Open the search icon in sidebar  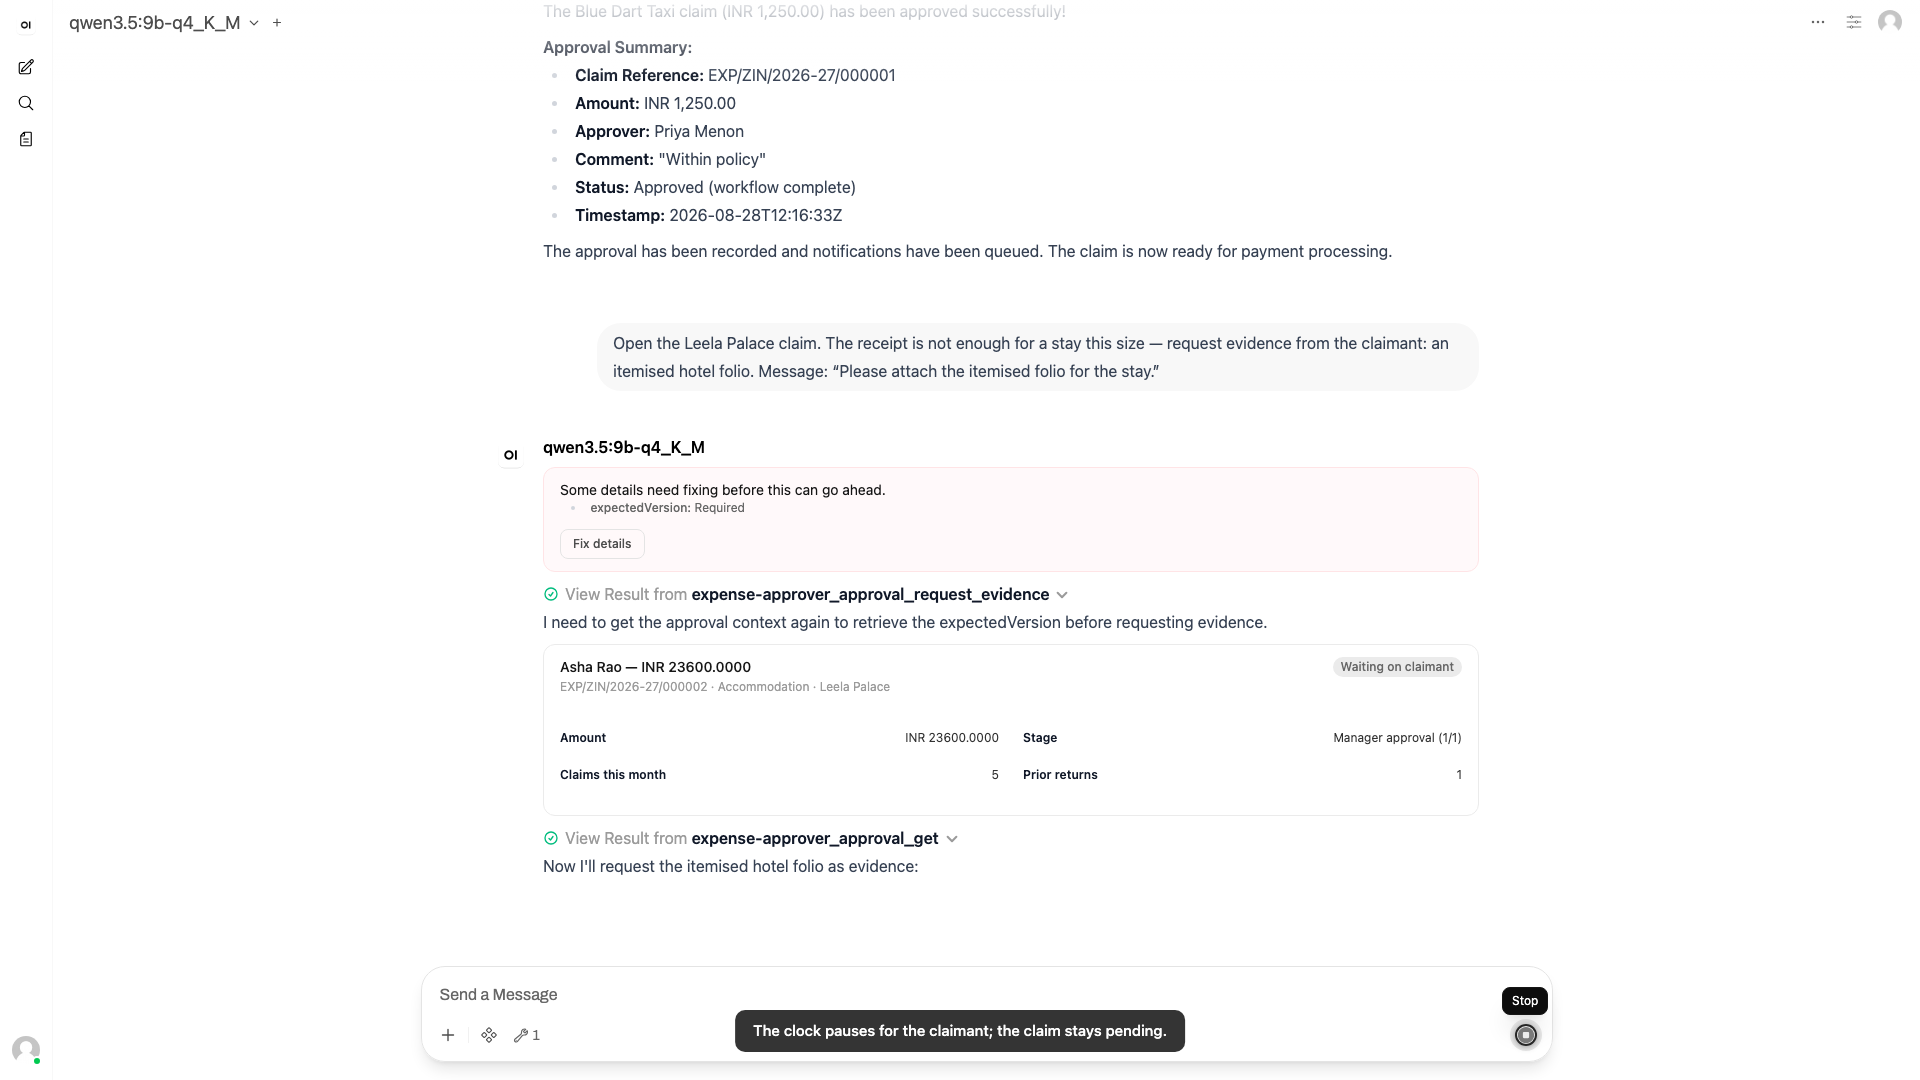26,103
